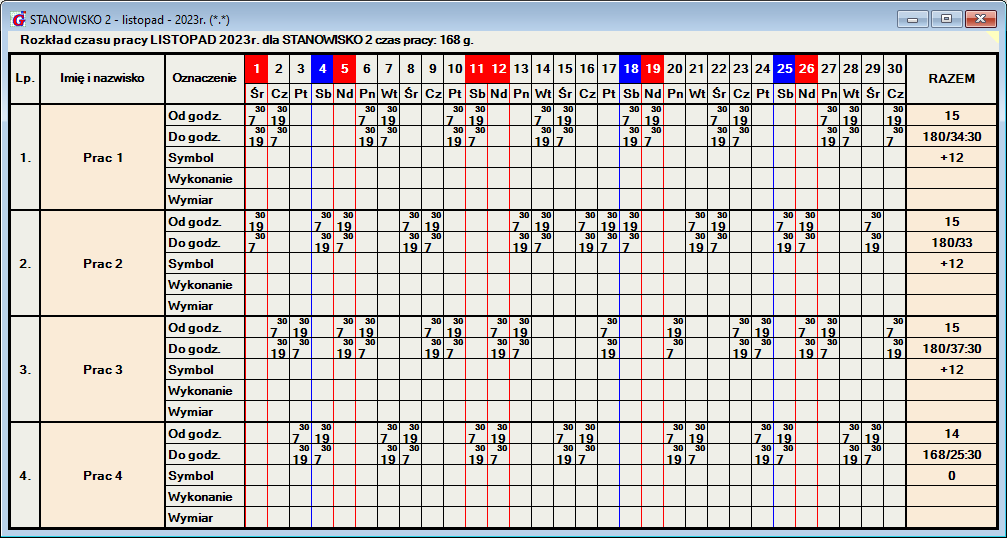Click the application icon in the title bar
This screenshot has height=538, width=1007.
[x=18, y=19]
